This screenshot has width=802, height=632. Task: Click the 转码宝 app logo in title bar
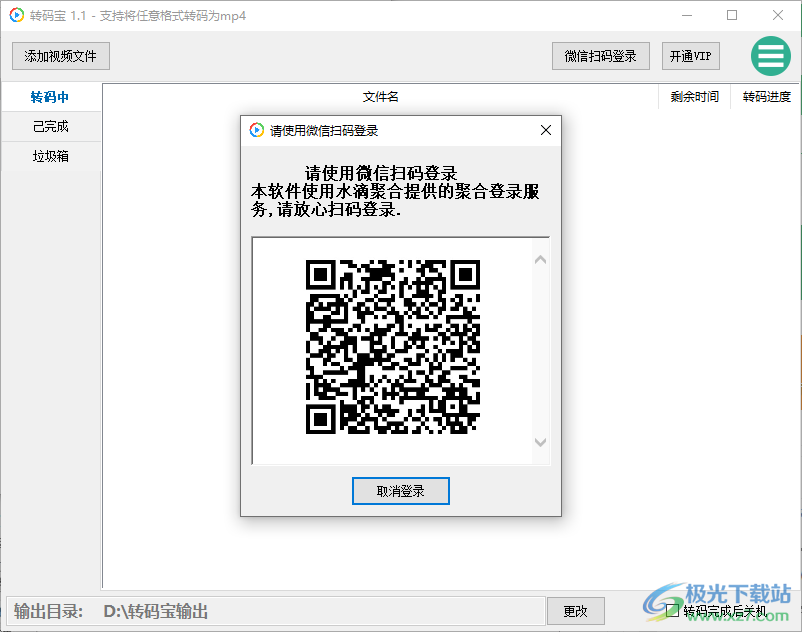(16, 15)
